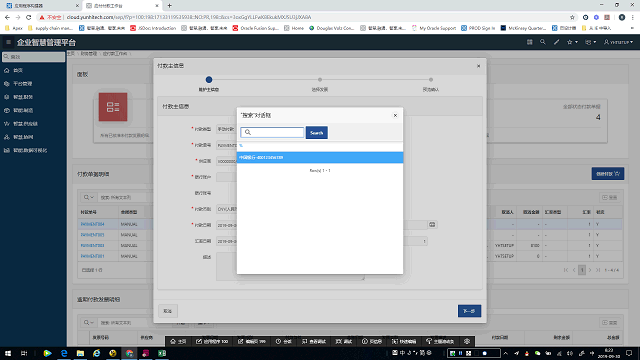Toggle the hamburger navigation menu icon
Screen dimensions: 640x360
pyautogui.click(x=8, y=42)
